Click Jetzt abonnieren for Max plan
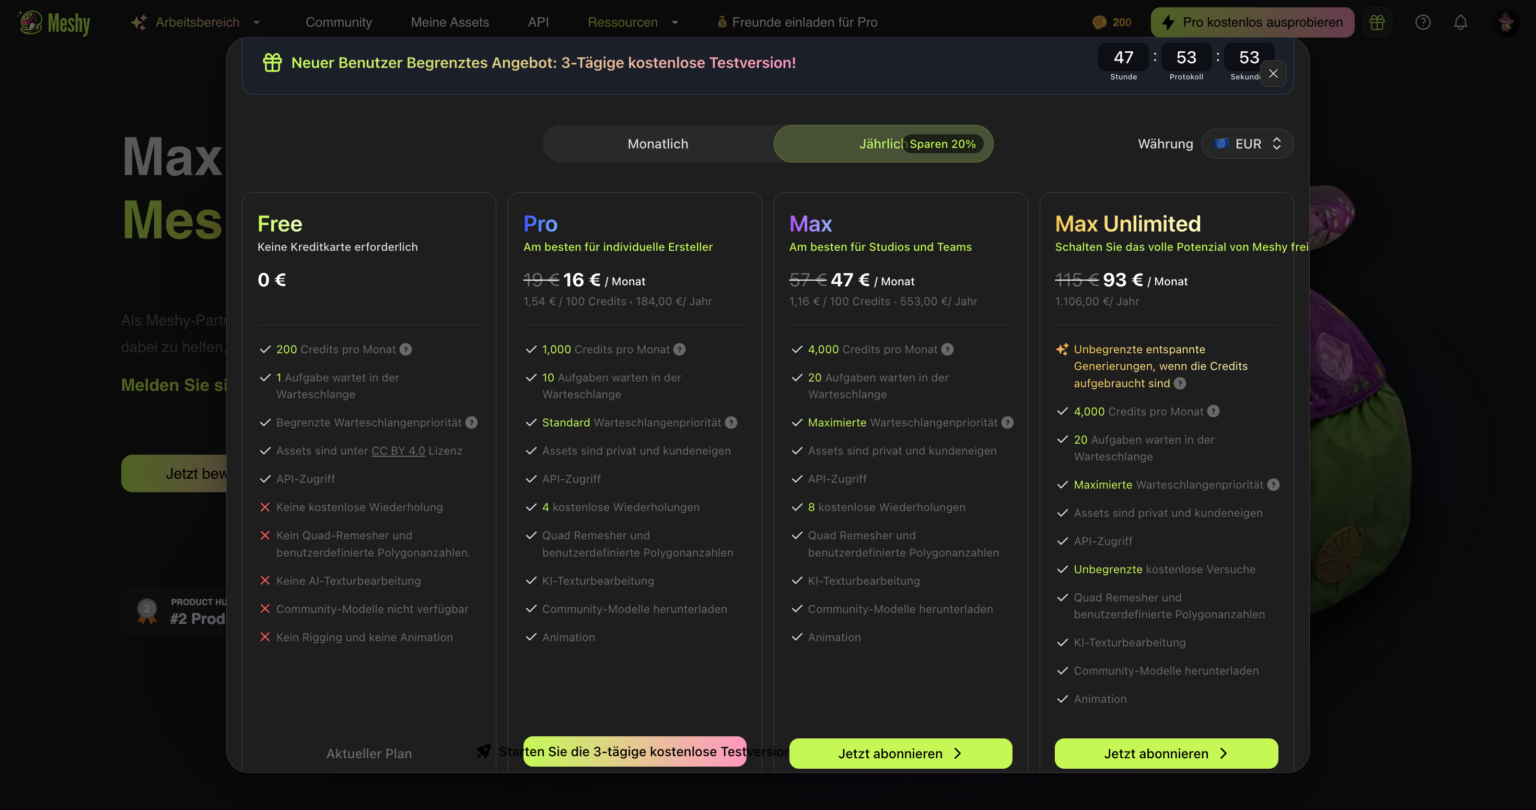The width and height of the screenshot is (1536, 810). 900,754
